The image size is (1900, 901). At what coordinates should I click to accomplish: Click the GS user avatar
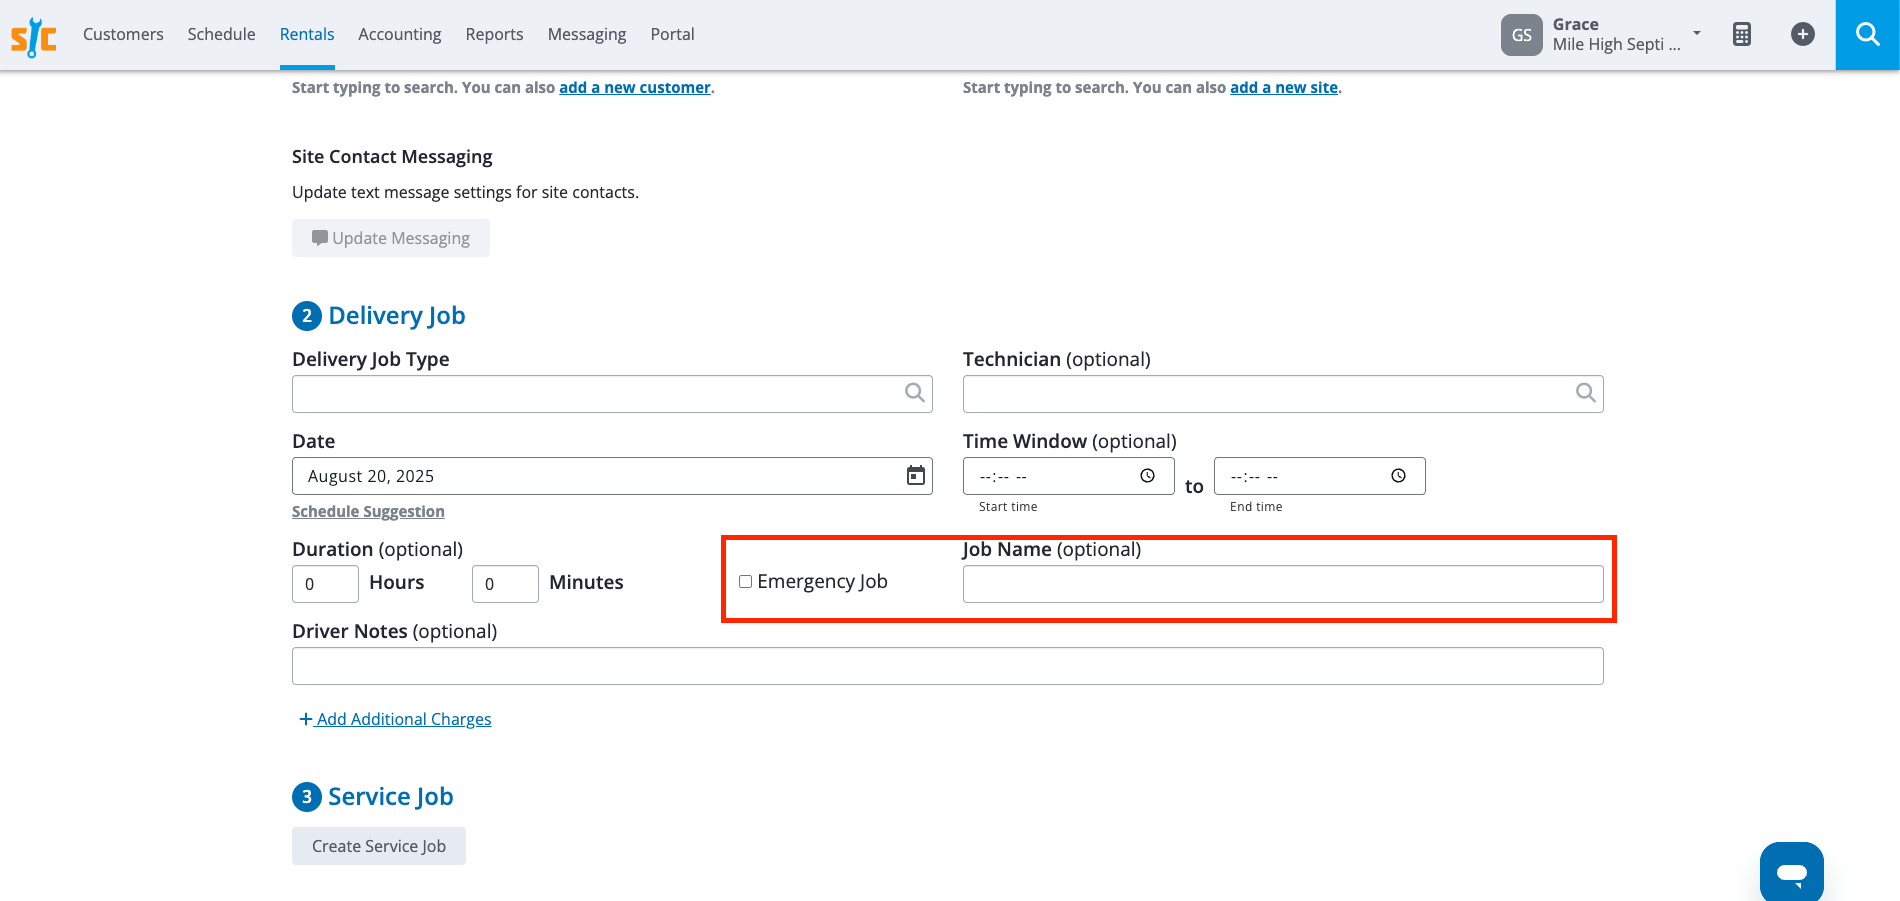point(1521,35)
